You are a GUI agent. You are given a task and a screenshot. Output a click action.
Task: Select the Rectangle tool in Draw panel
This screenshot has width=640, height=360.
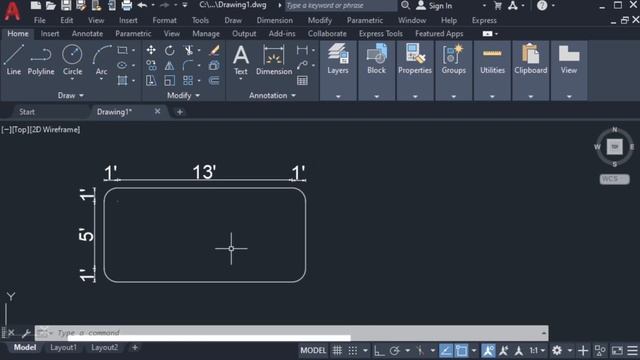click(122, 50)
